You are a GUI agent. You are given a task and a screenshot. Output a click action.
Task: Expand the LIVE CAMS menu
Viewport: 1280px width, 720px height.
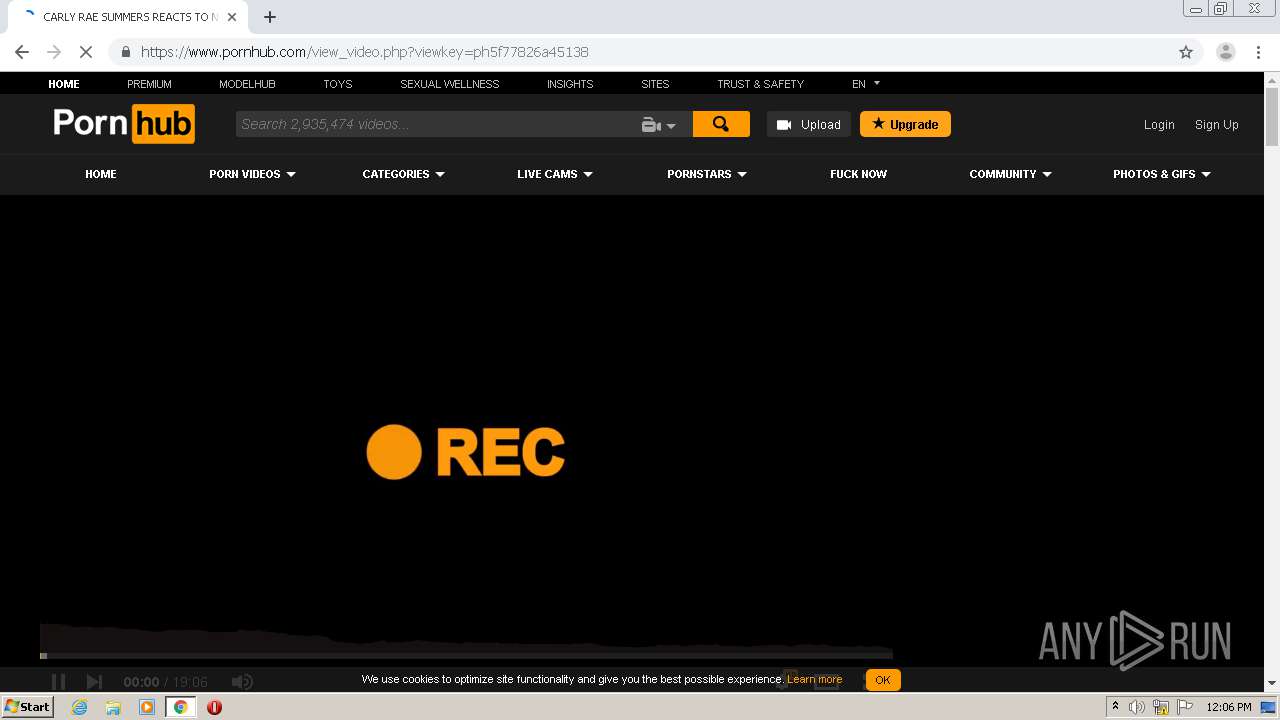[x=555, y=174]
